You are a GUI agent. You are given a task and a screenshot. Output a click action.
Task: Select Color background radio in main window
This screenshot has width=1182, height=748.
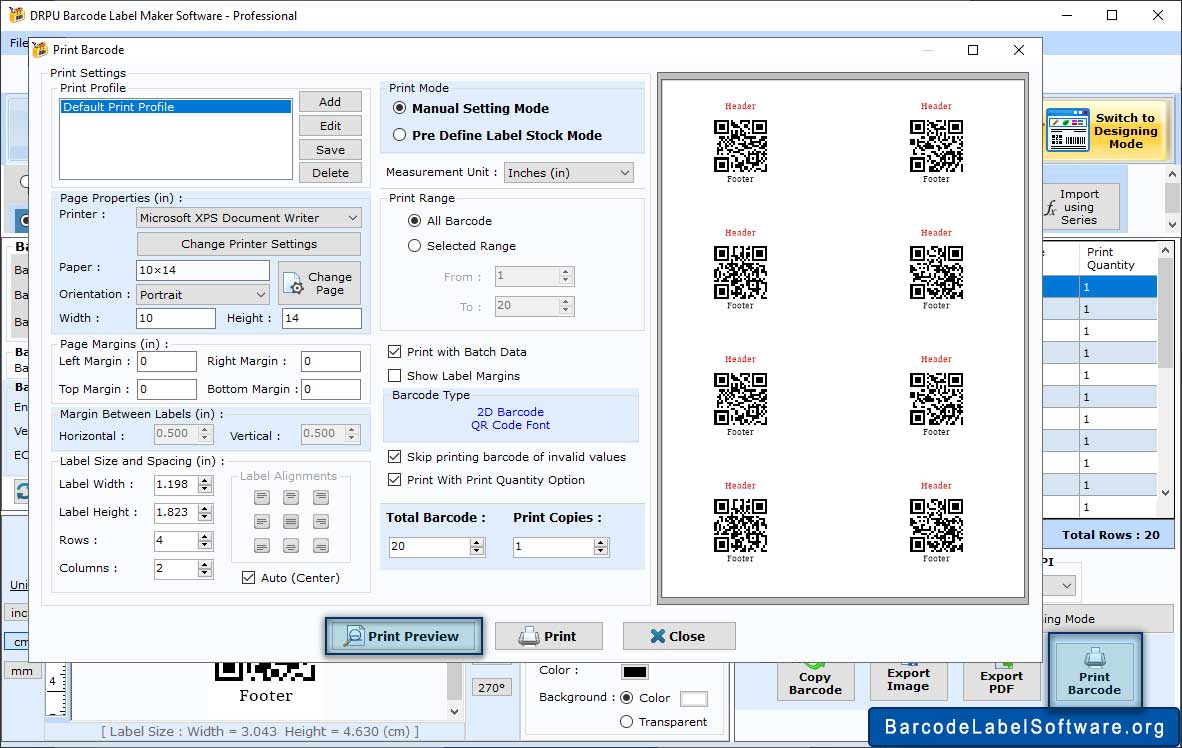click(626, 698)
